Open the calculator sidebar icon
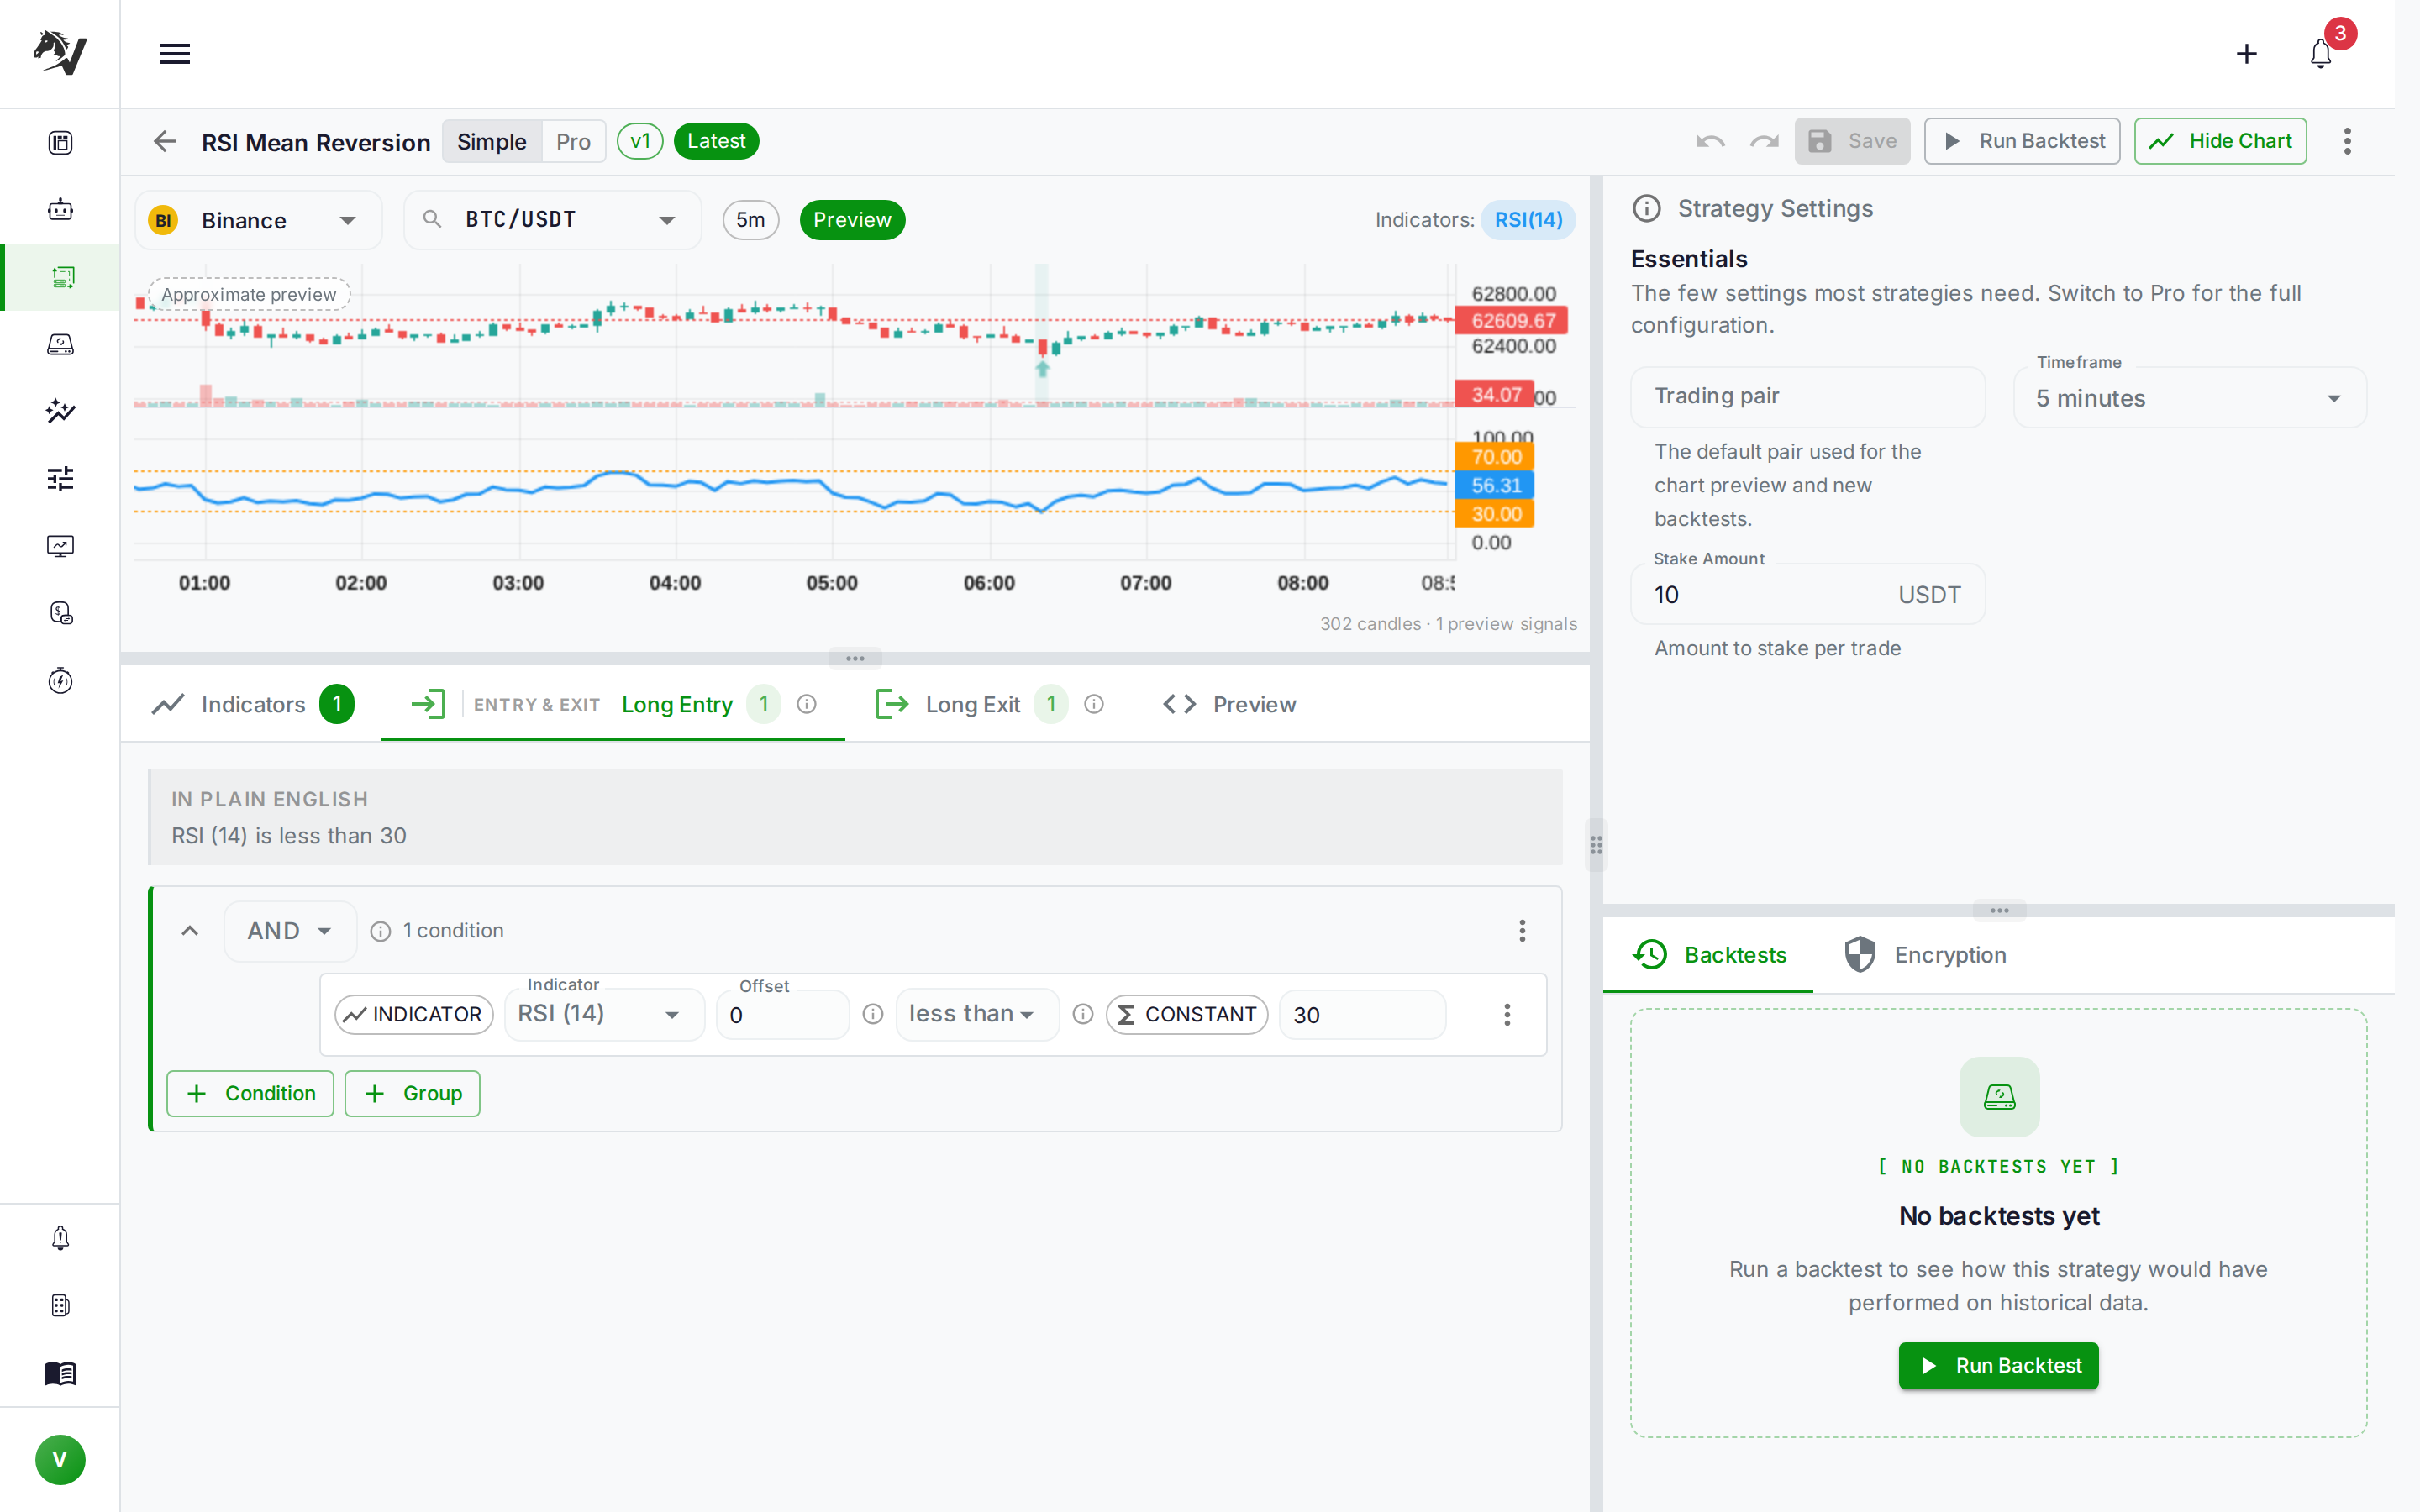 [60, 1305]
